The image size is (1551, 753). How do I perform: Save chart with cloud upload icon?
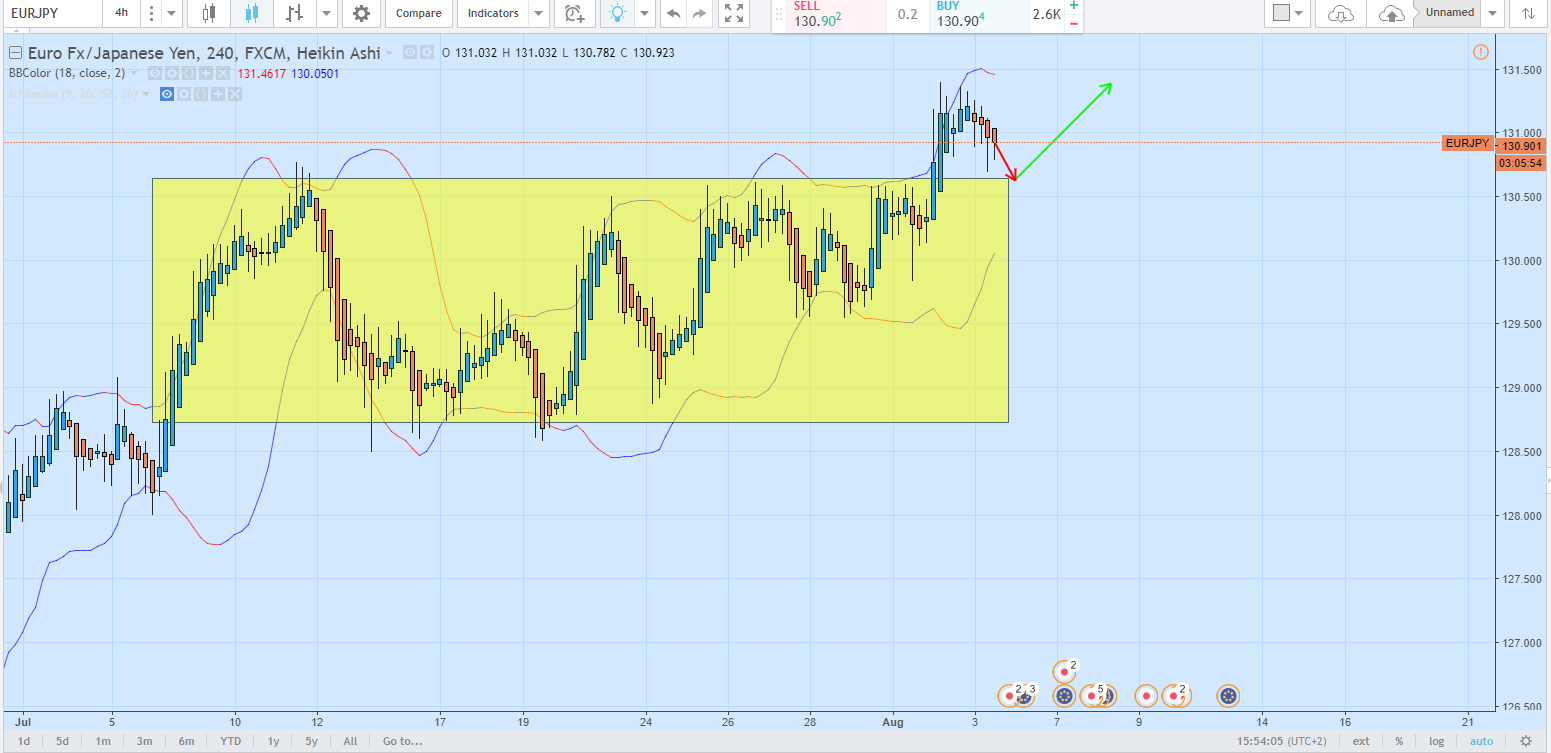1391,13
